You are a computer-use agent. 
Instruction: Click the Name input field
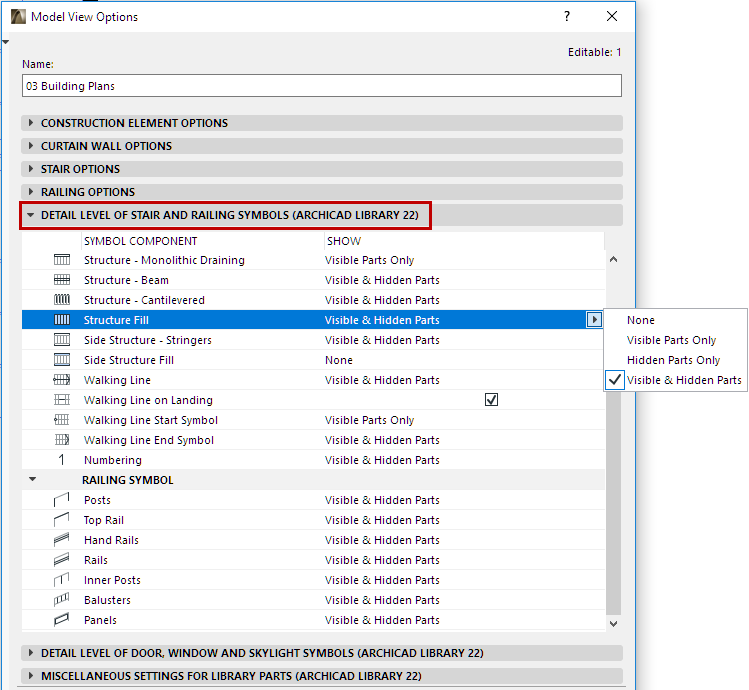[x=322, y=86]
